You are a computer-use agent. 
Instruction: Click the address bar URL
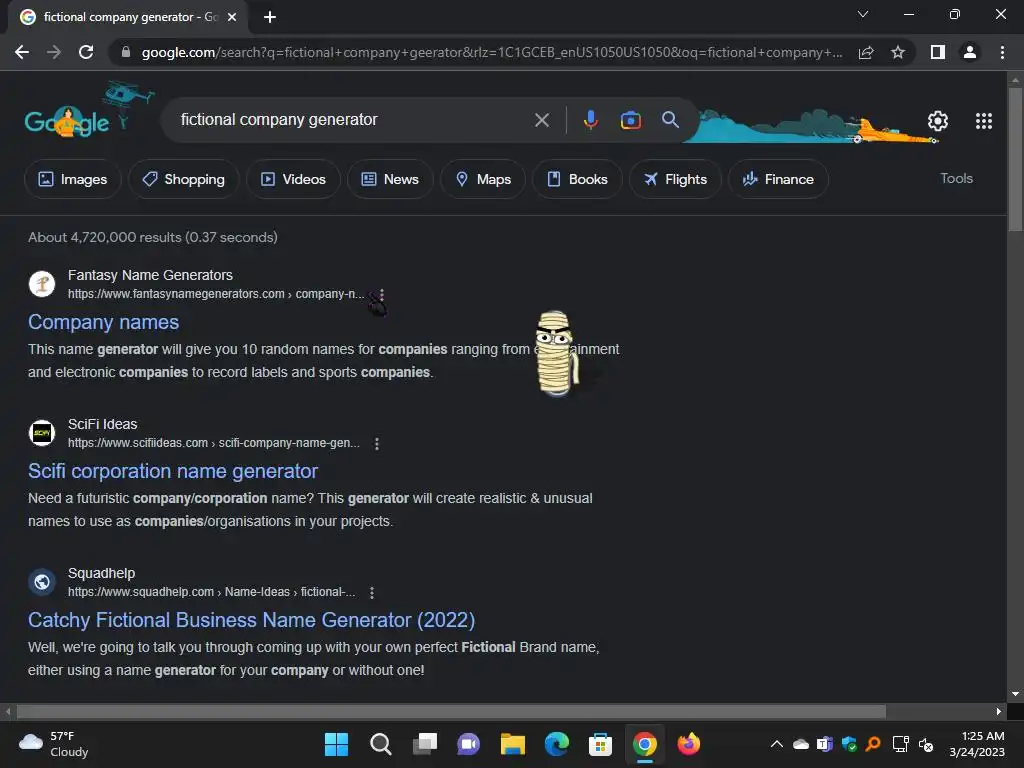tap(492, 52)
